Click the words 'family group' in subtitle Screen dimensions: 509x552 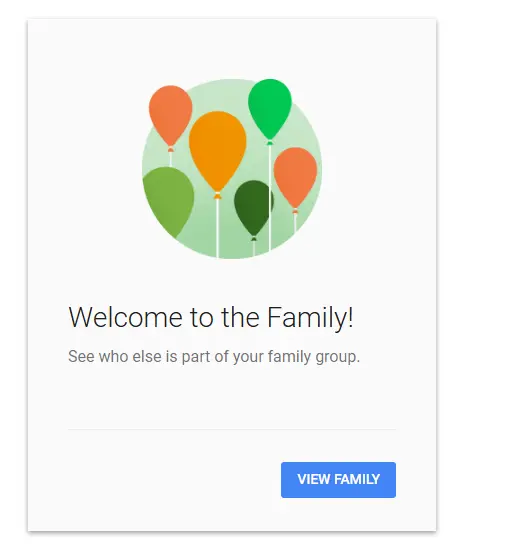click(x=313, y=356)
